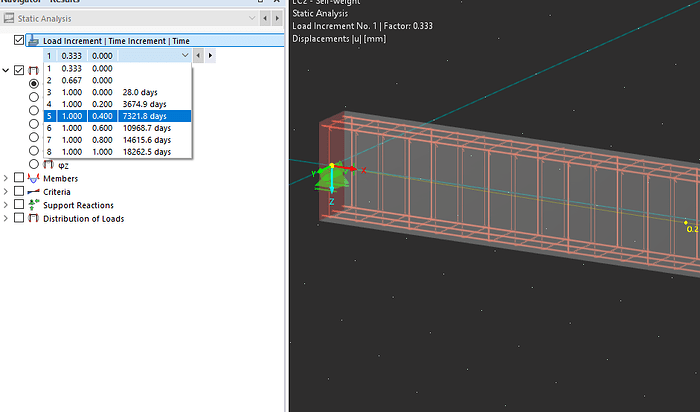Viewport: 700px width, 412px height.
Task: Uncheck Load Increment | Time Increment | Time checkbox
Action: coord(19,40)
